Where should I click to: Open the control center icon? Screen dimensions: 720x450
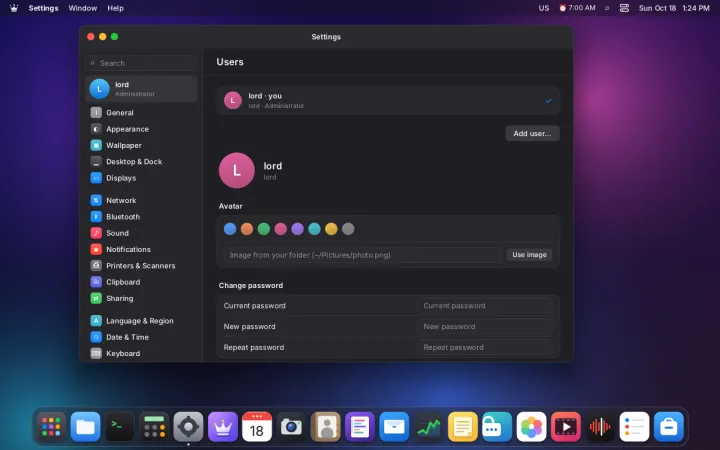pyautogui.click(x=624, y=8)
